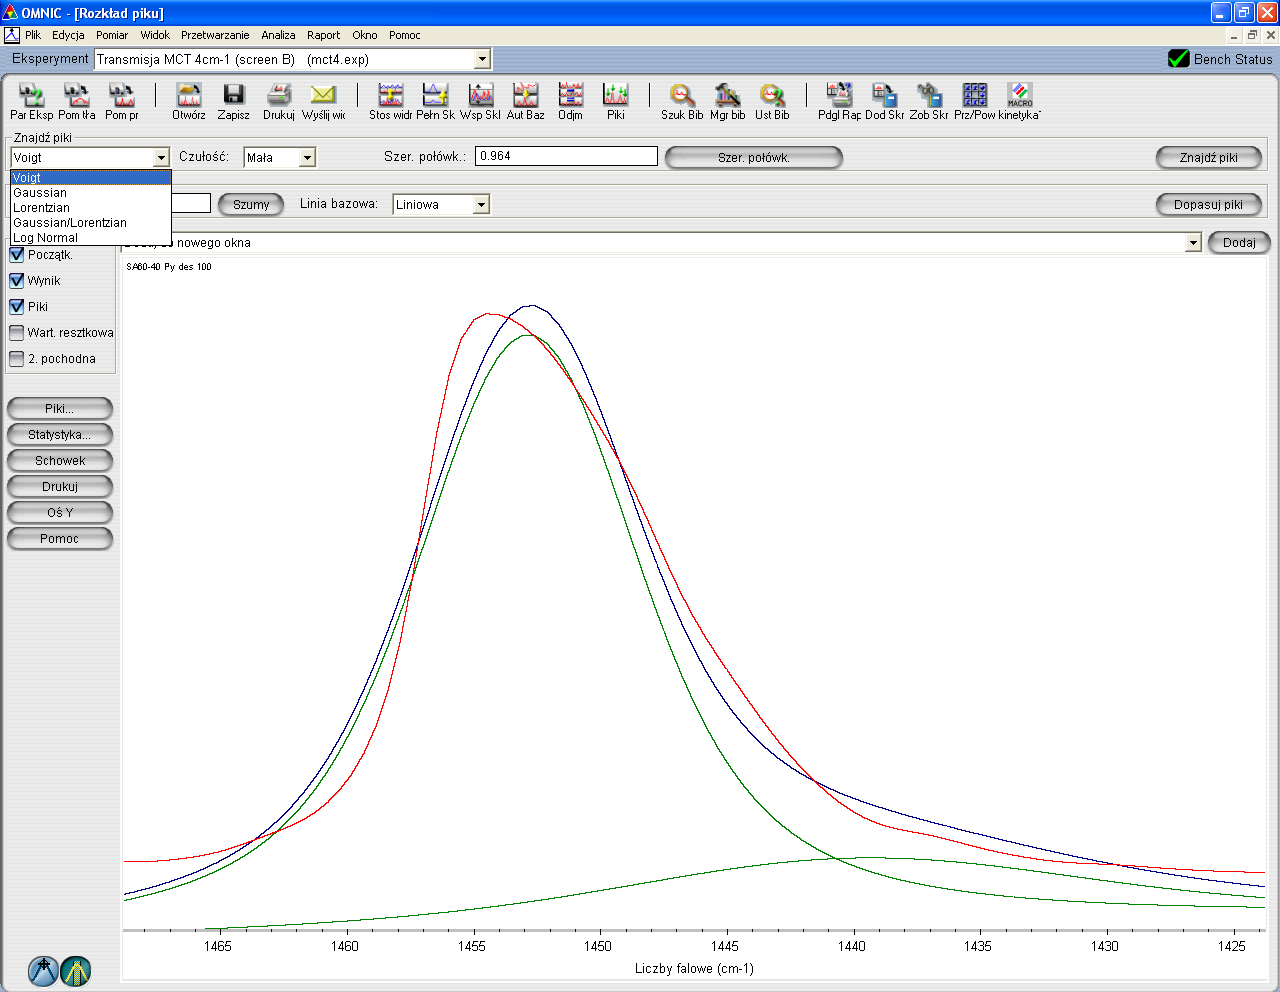Open the Widok menu
The height and width of the screenshot is (992, 1280).
tap(155, 35)
